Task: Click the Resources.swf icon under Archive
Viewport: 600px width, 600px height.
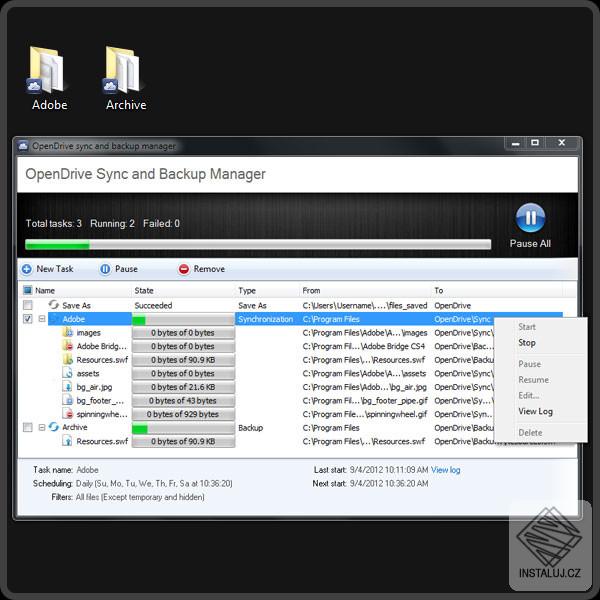Action: pos(67,441)
